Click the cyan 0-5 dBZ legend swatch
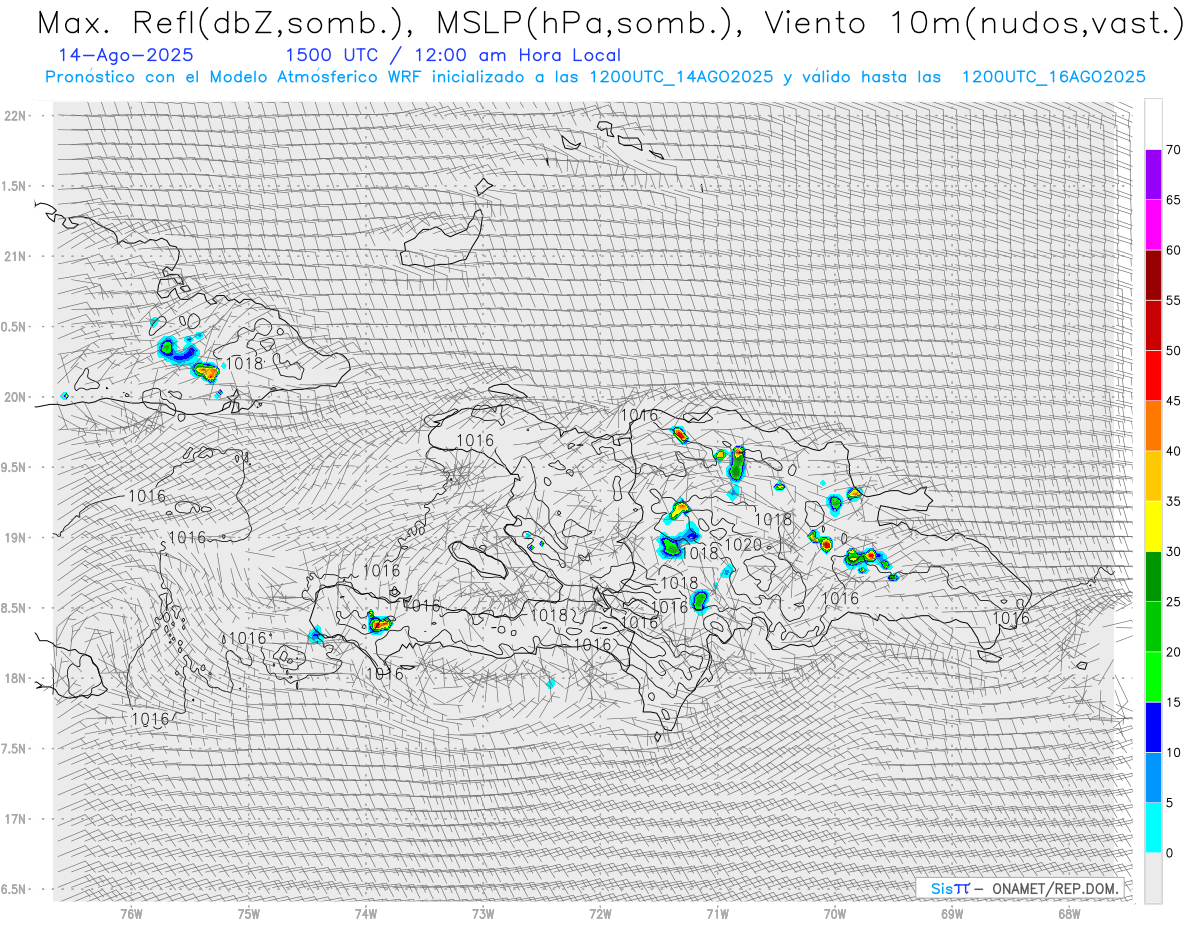The height and width of the screenshot is (927, 1200). (x=1153, y=828)
